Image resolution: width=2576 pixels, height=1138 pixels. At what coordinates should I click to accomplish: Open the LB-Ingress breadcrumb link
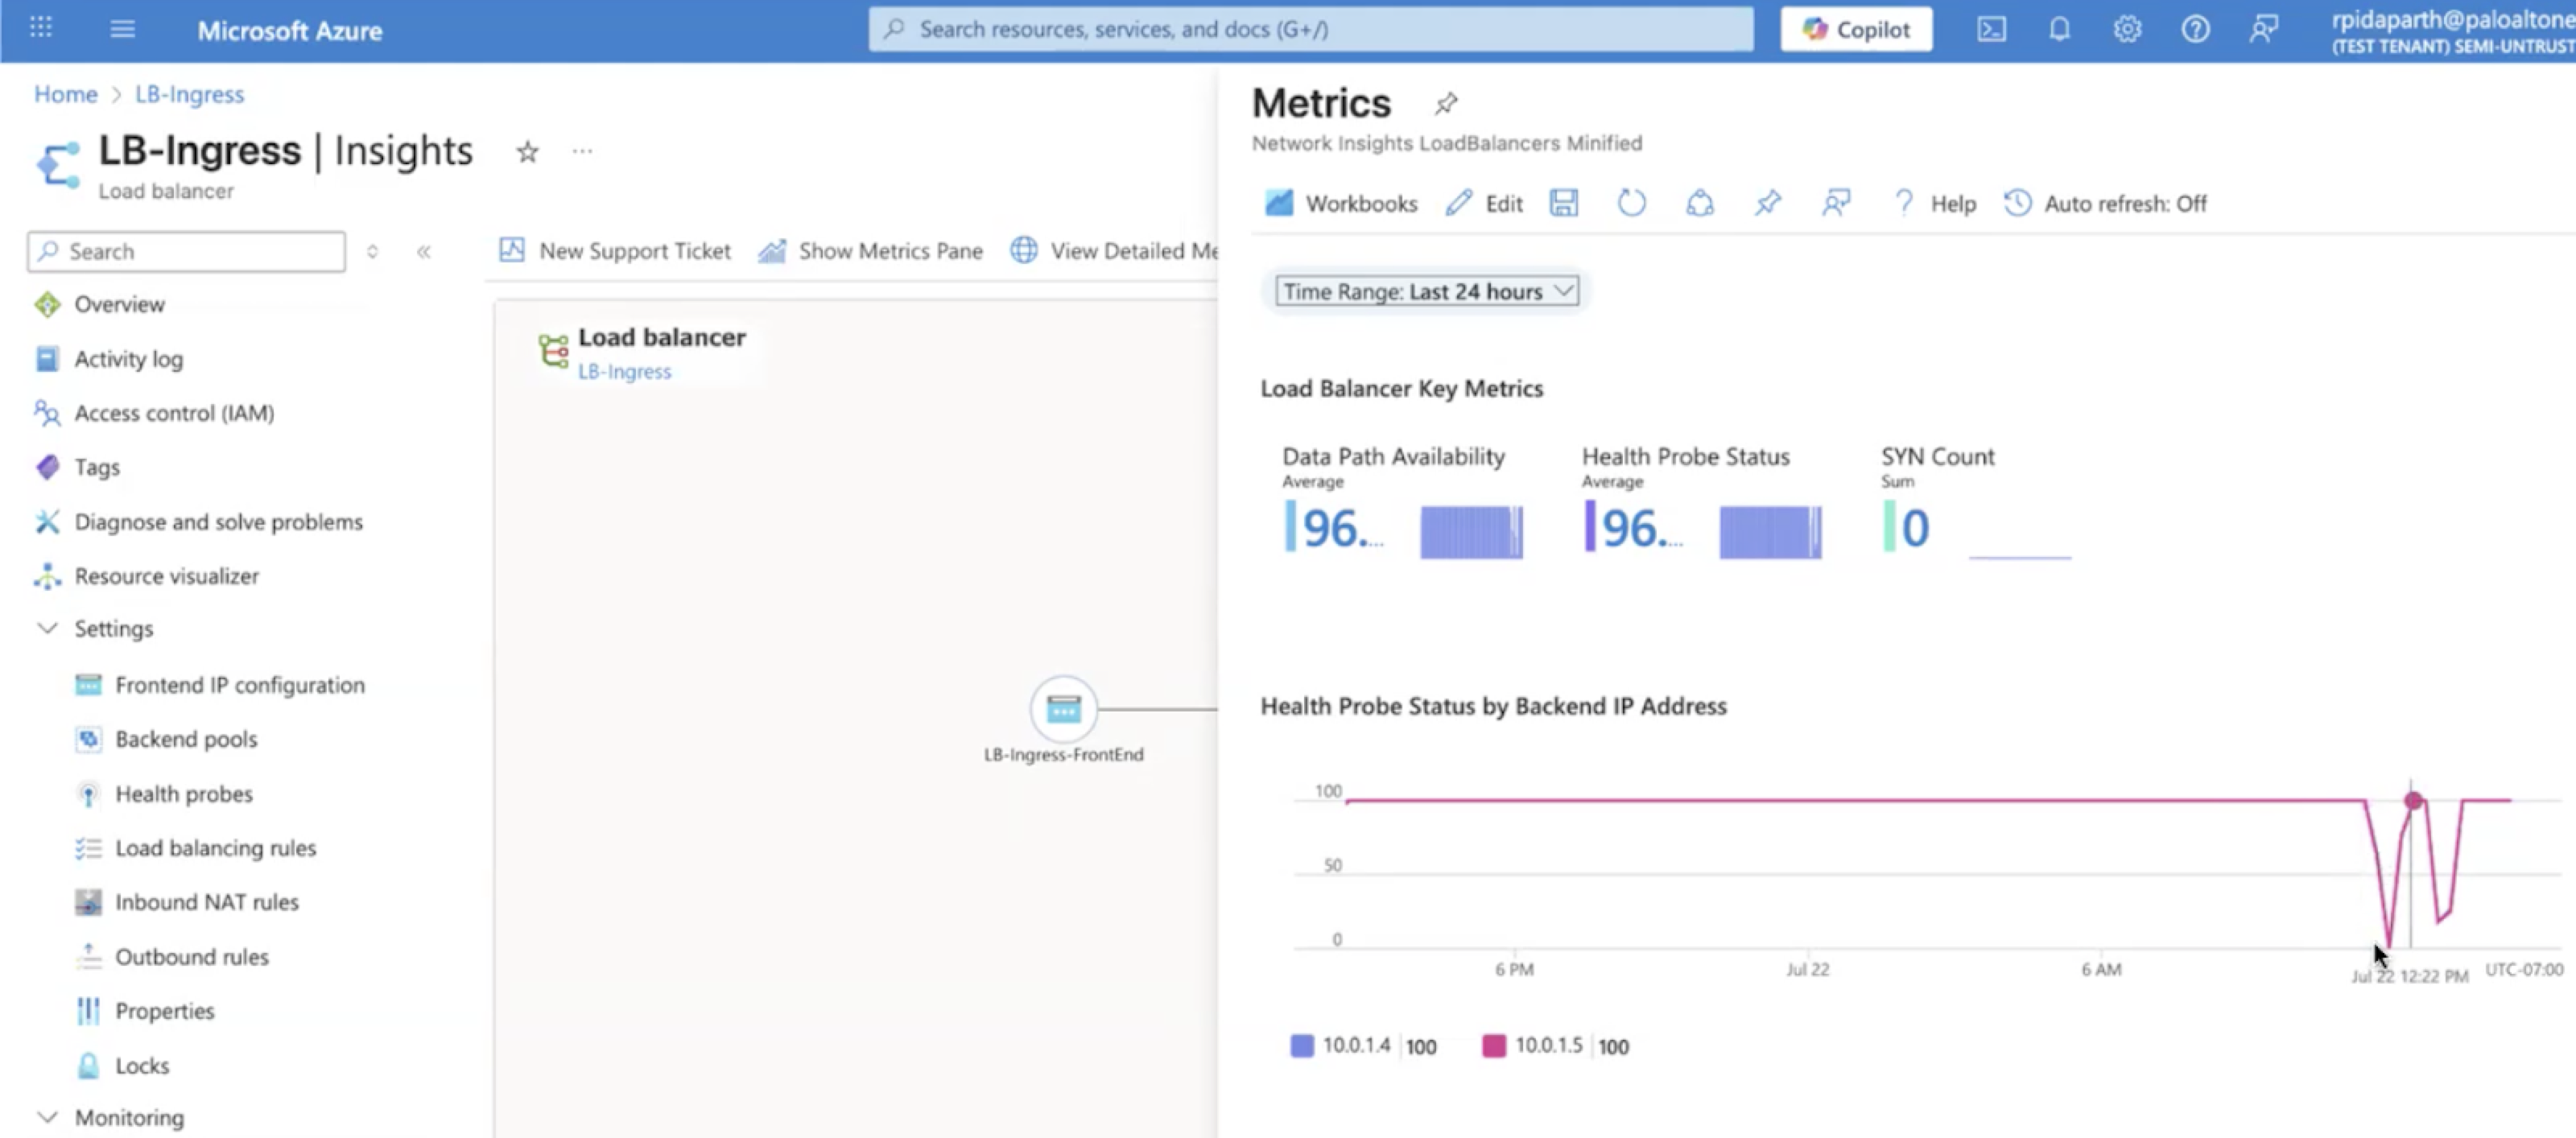(x=189, y=94)
